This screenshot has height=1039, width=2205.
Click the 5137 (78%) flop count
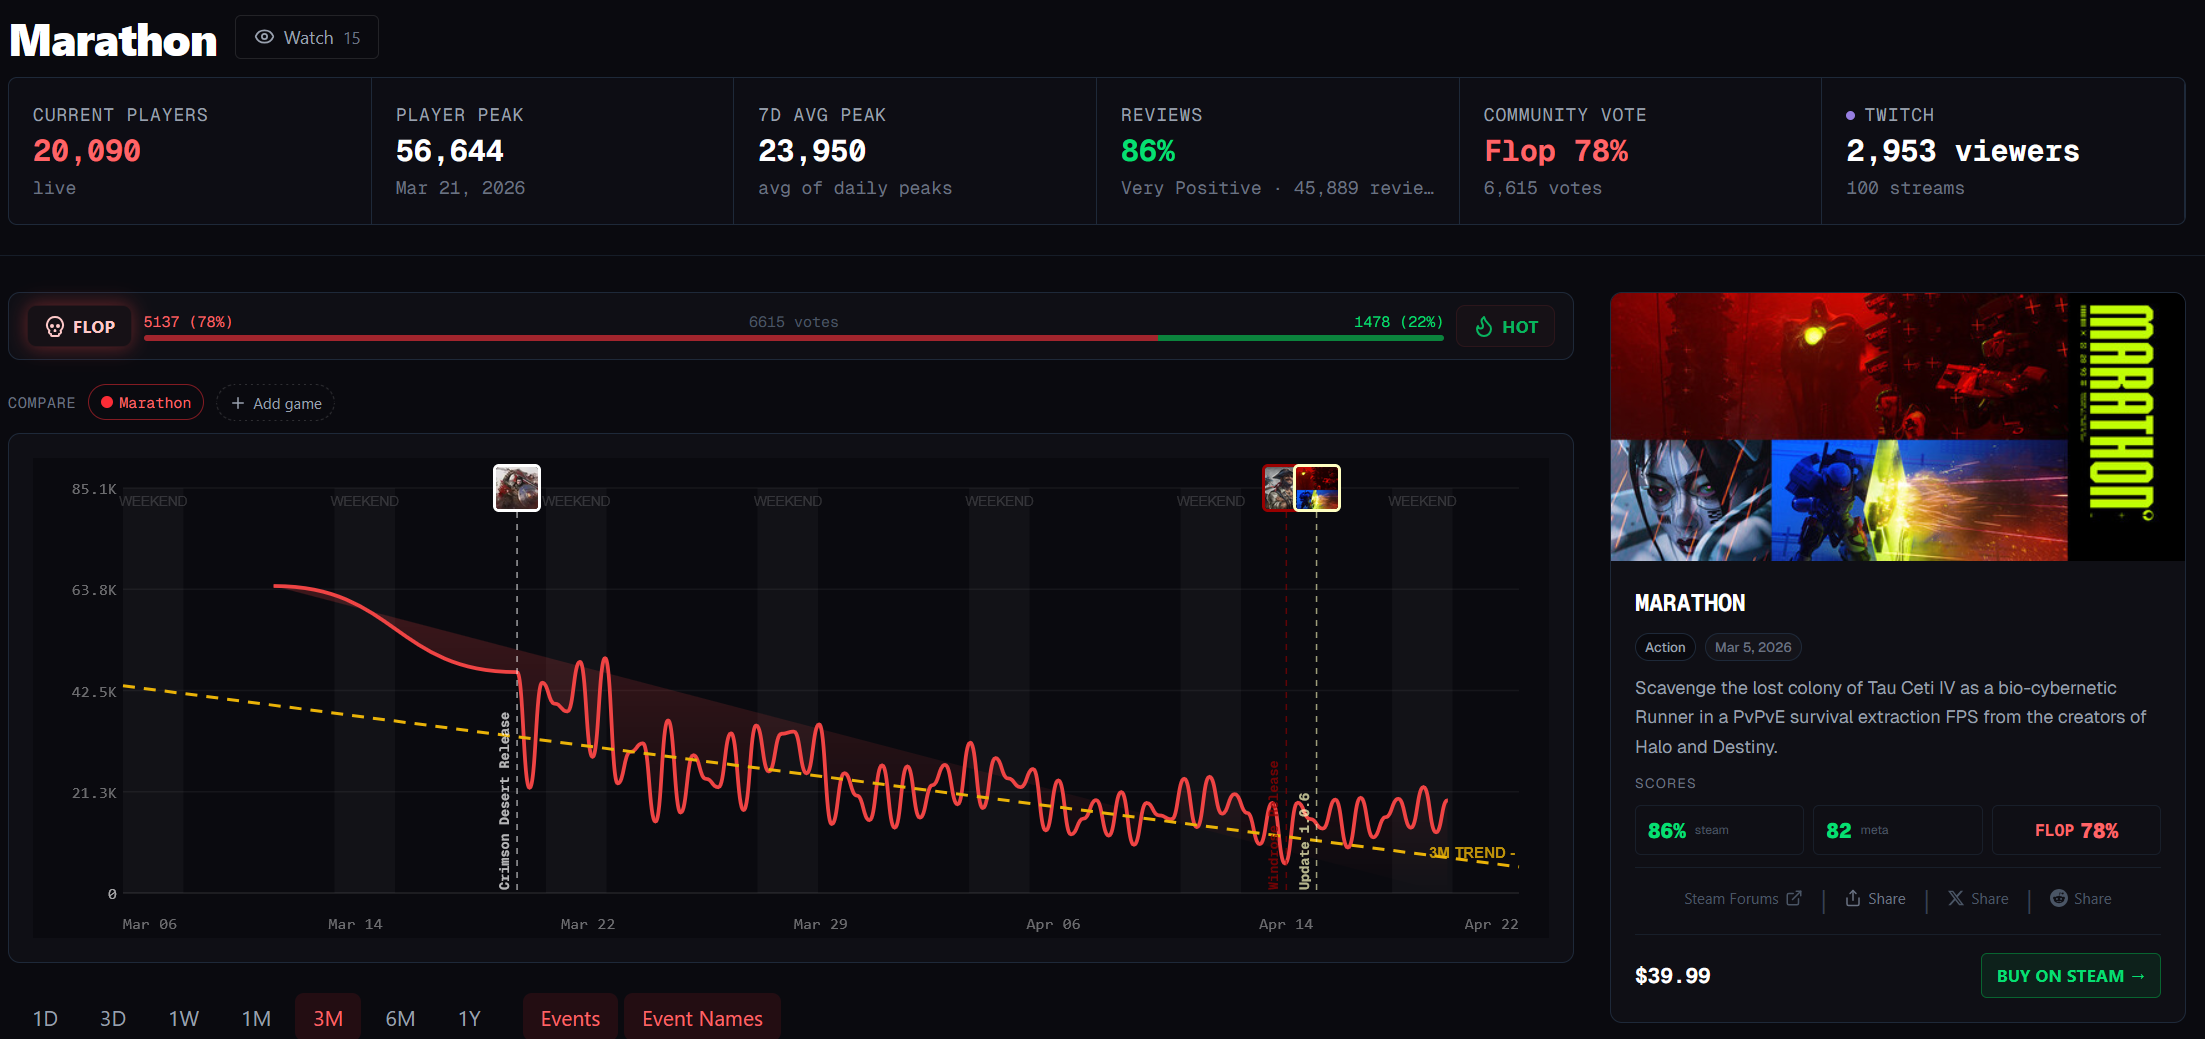coord(188,322)
